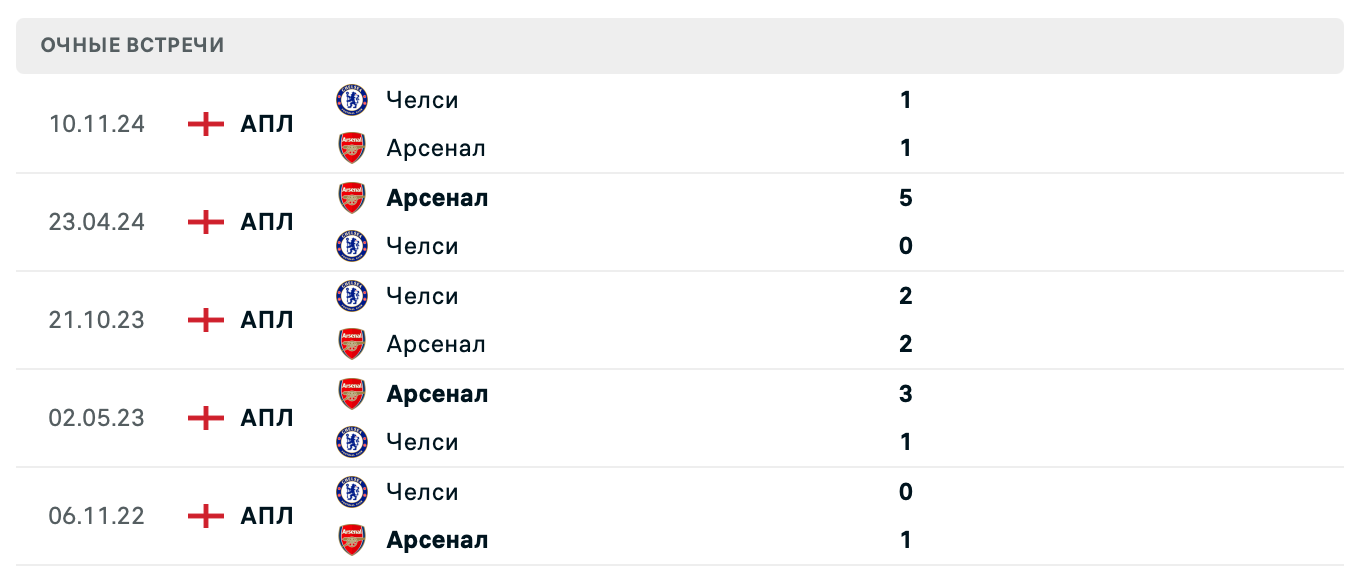Open the АПЛ league link on 02.05.23 row
The height and width of the screenshot is (578, 1360).
pyautogui.click(x=267, y=418)
